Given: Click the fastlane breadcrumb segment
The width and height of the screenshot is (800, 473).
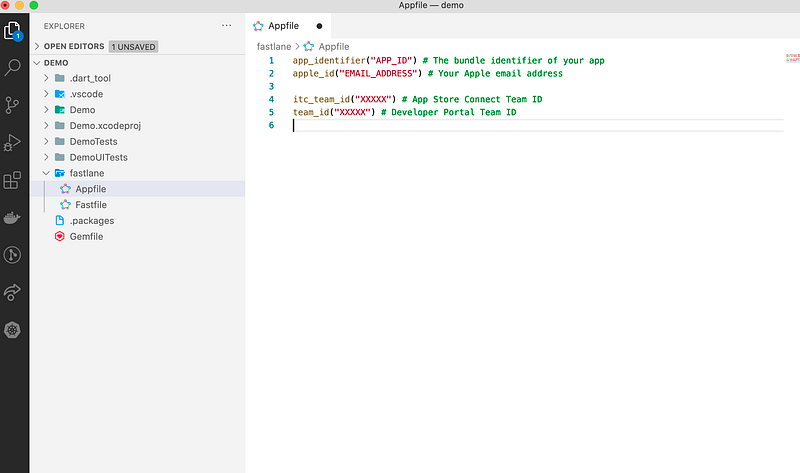Looking at the screenshot, I should coord(273,46).
